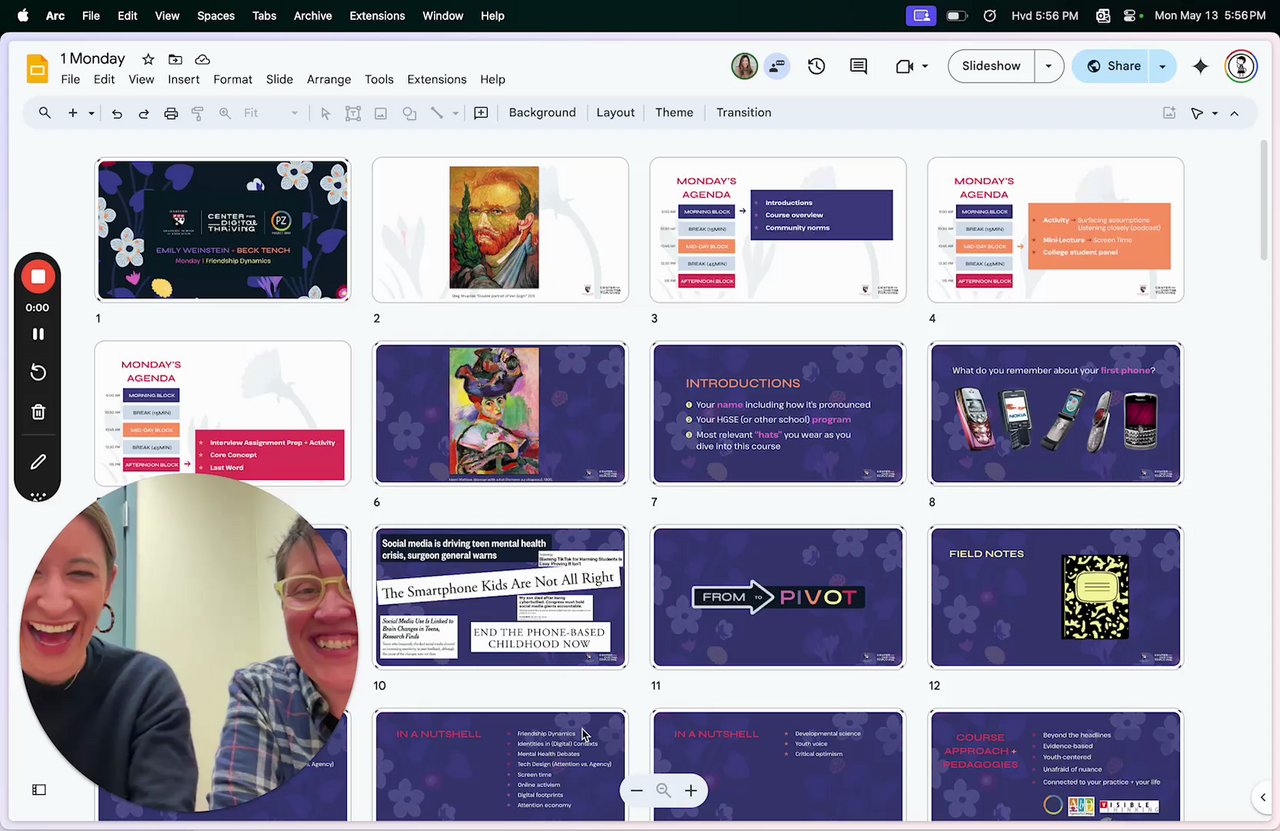Select slide 2 Van Gogh portrait thumbnail
The image size is (1280, 831).
[x=500, y=230]
